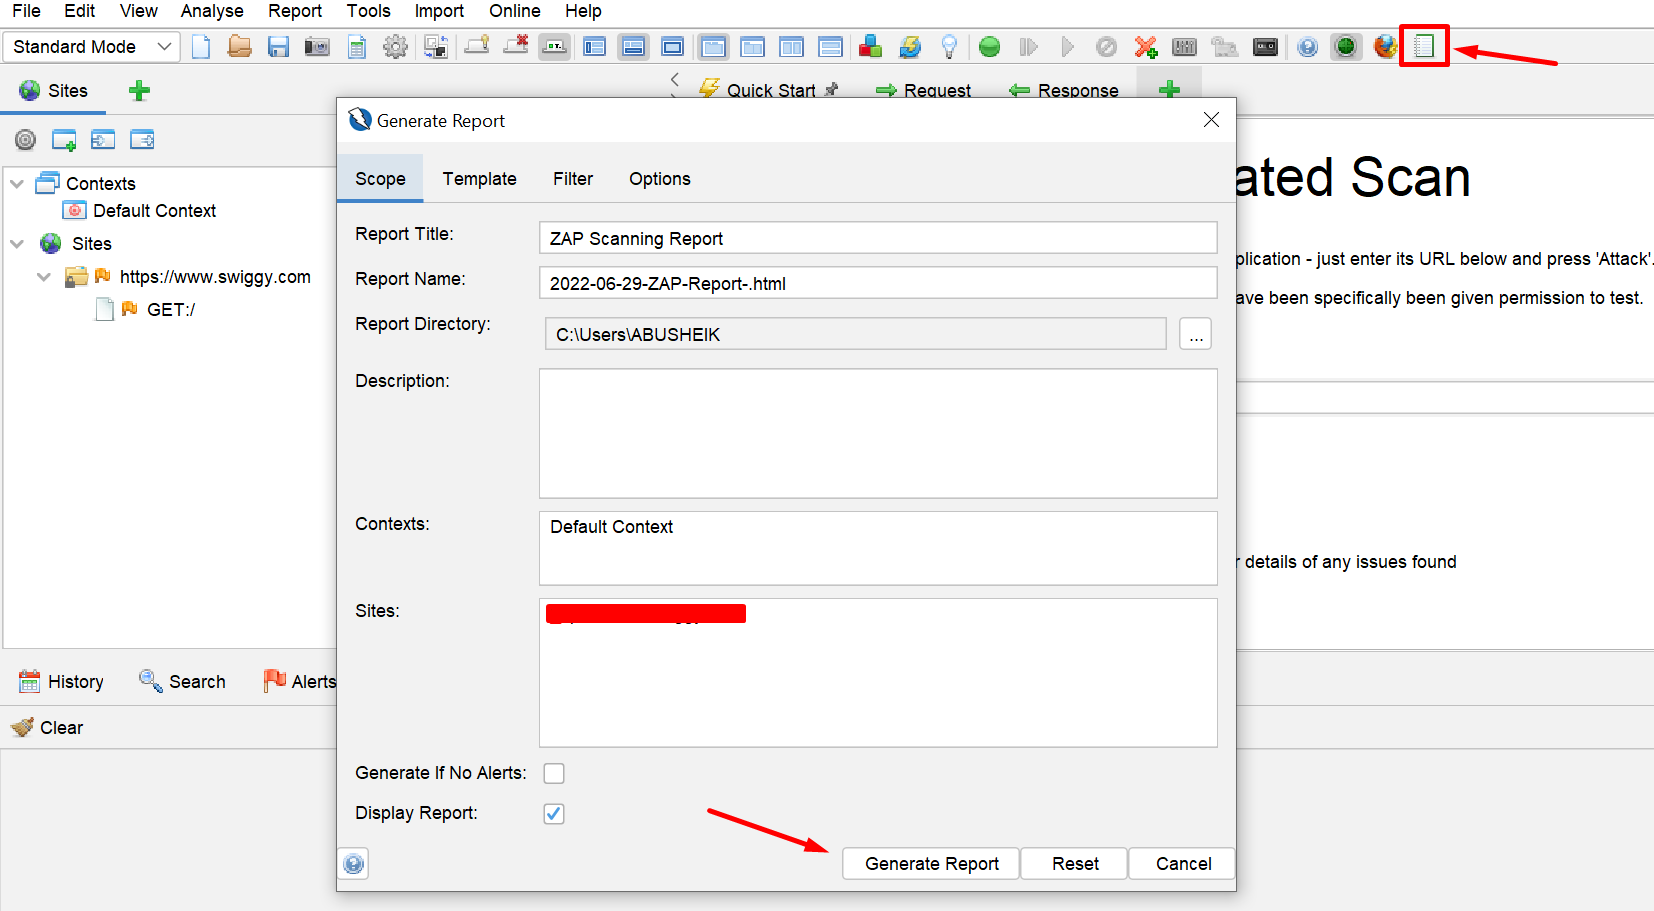The width and height of the screenshot is (1654, 911).
Task: Select the Expand Information Tabs layout icon
Action: tap(633, 47)
